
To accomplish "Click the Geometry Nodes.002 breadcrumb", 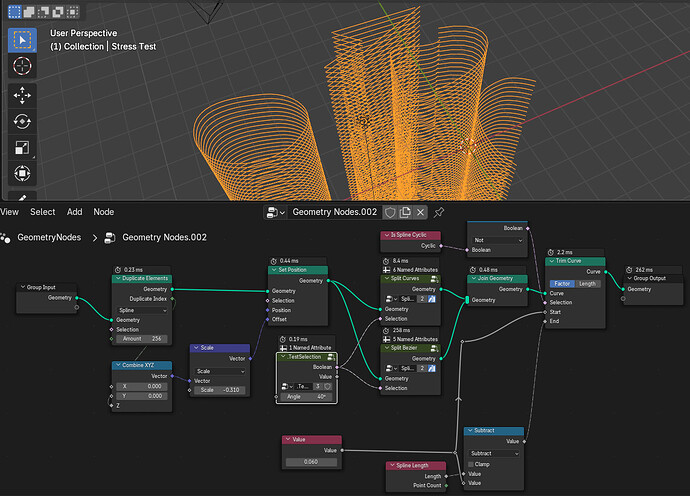I will pos(164,238).
